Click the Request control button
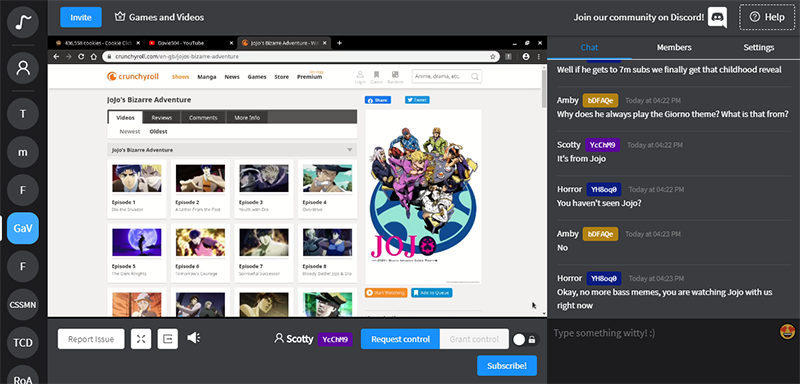Screen dimensions: 800x384 [400, 339]
